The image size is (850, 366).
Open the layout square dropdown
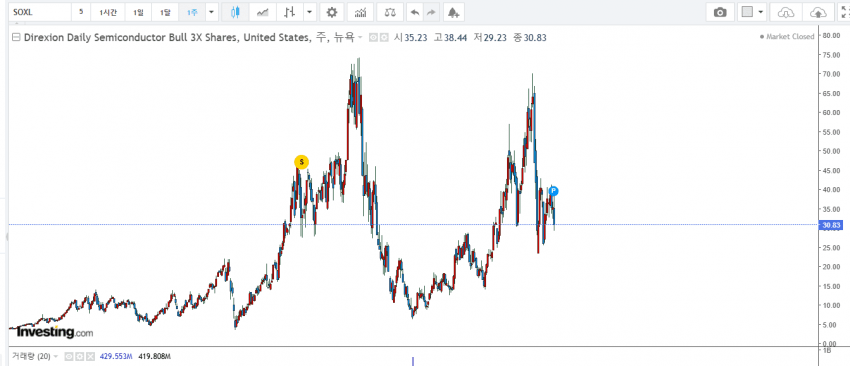(x=752, y=12)
